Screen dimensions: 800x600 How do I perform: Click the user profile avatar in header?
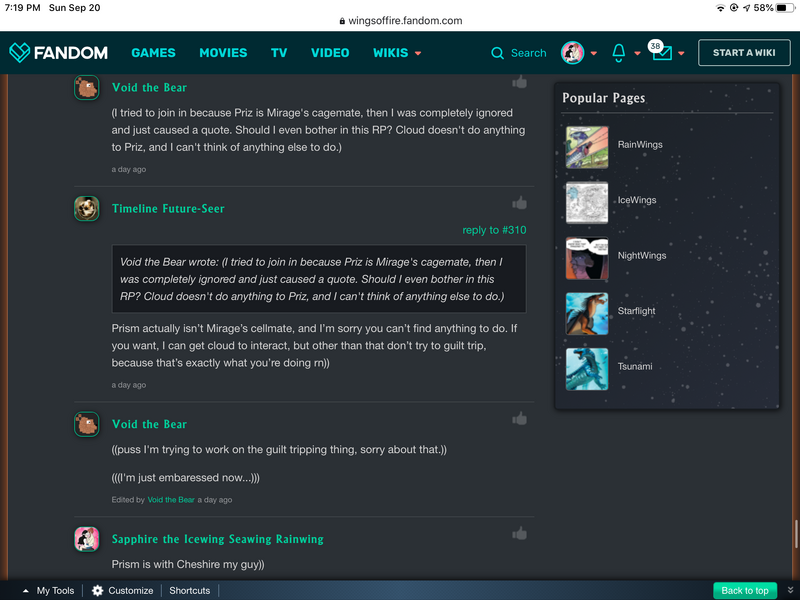[x=572, y=53]
